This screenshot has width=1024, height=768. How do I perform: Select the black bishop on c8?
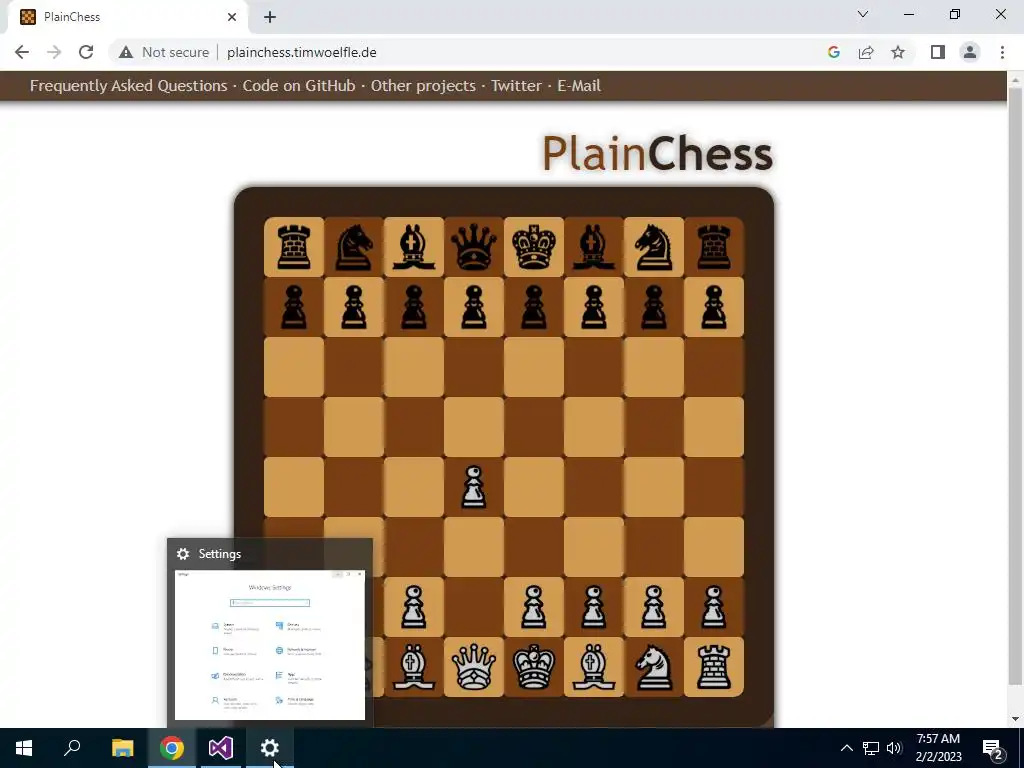[414, 247]
